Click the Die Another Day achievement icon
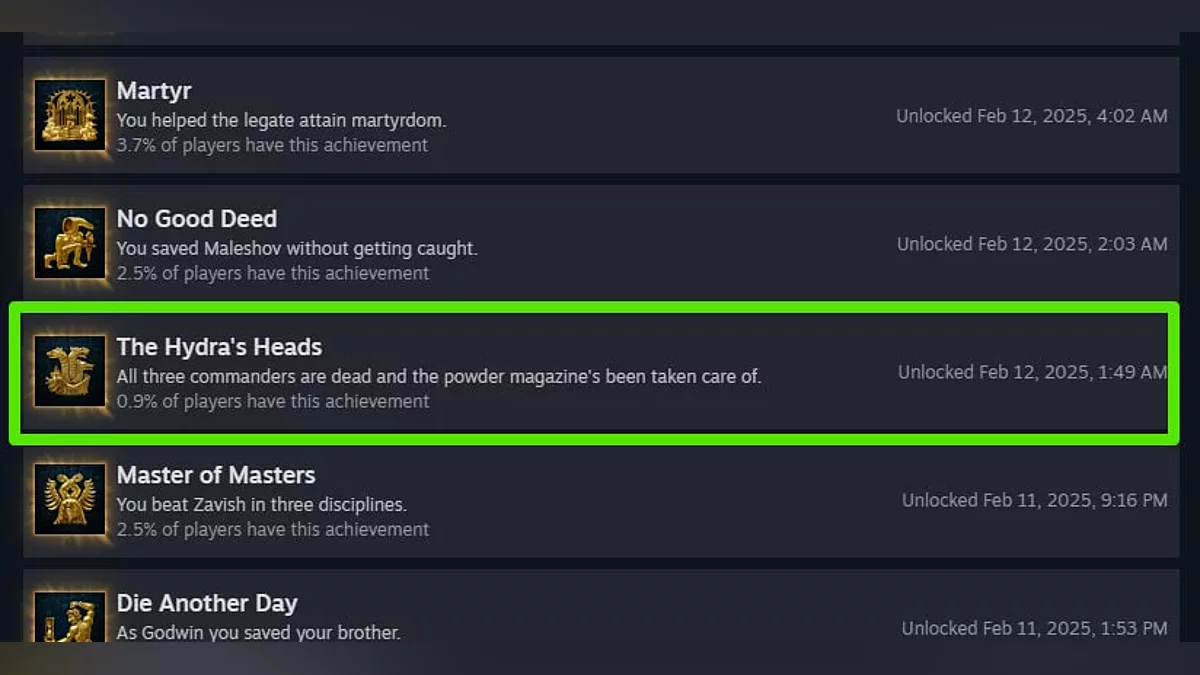The height and width of the screenshot is (675, 1200). (70, 617)
